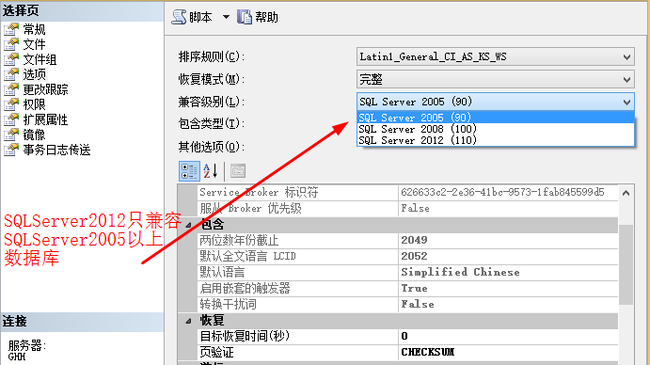Viewport: 650px width, 365px height.
Task: Open the 文件组 page
Action: point(40,59)
